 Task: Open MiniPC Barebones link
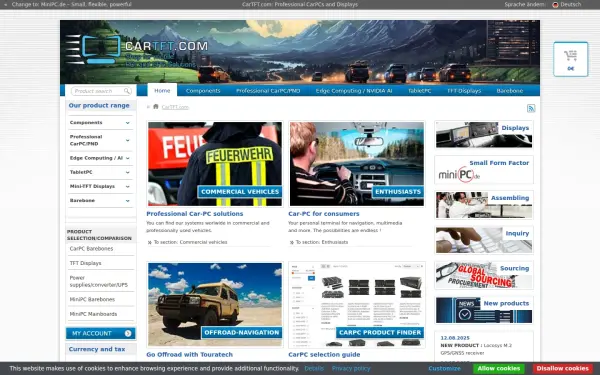[92, 299]
